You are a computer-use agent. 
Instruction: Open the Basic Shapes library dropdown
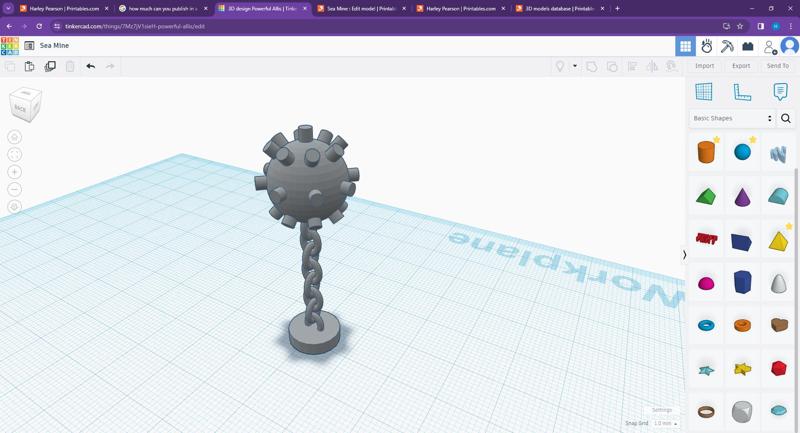(x=732, y=118)
